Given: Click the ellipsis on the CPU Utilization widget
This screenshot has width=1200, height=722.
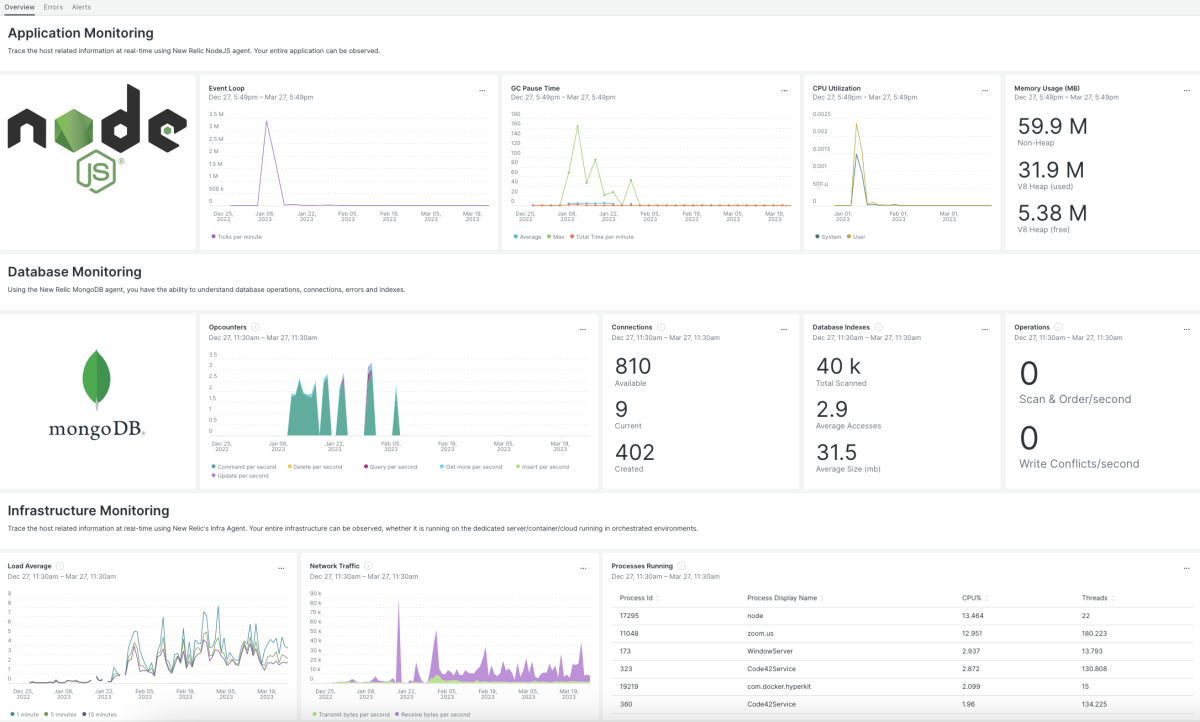Looking at the screenshot, I should coord(985,89).
